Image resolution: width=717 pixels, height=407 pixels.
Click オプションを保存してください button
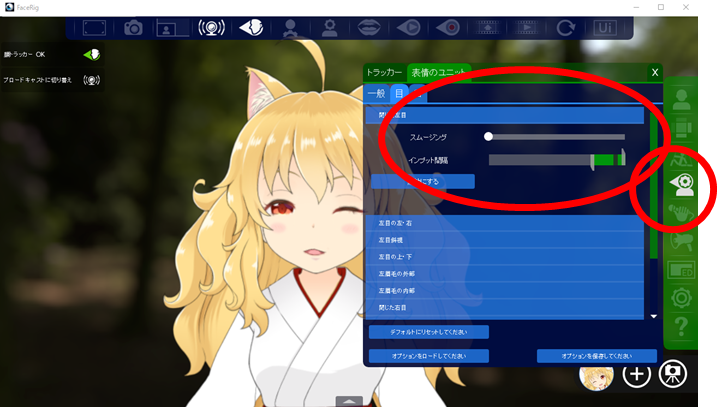pyautogui.click(x=597, y=356)
